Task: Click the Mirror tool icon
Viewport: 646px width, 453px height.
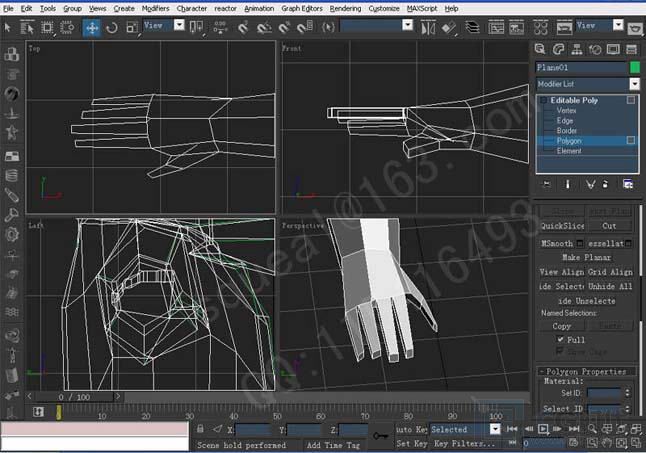Action: (x=428, y=28)
